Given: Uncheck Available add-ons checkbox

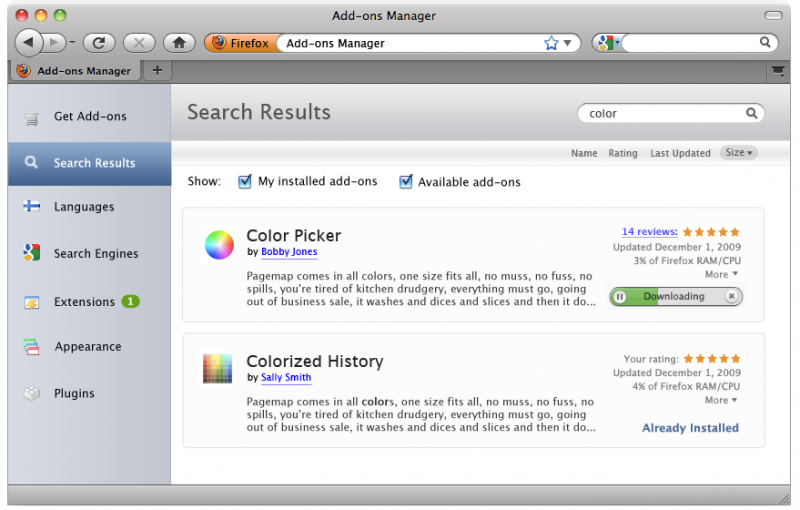Looking at the screenshot, I should click(406, 181).
